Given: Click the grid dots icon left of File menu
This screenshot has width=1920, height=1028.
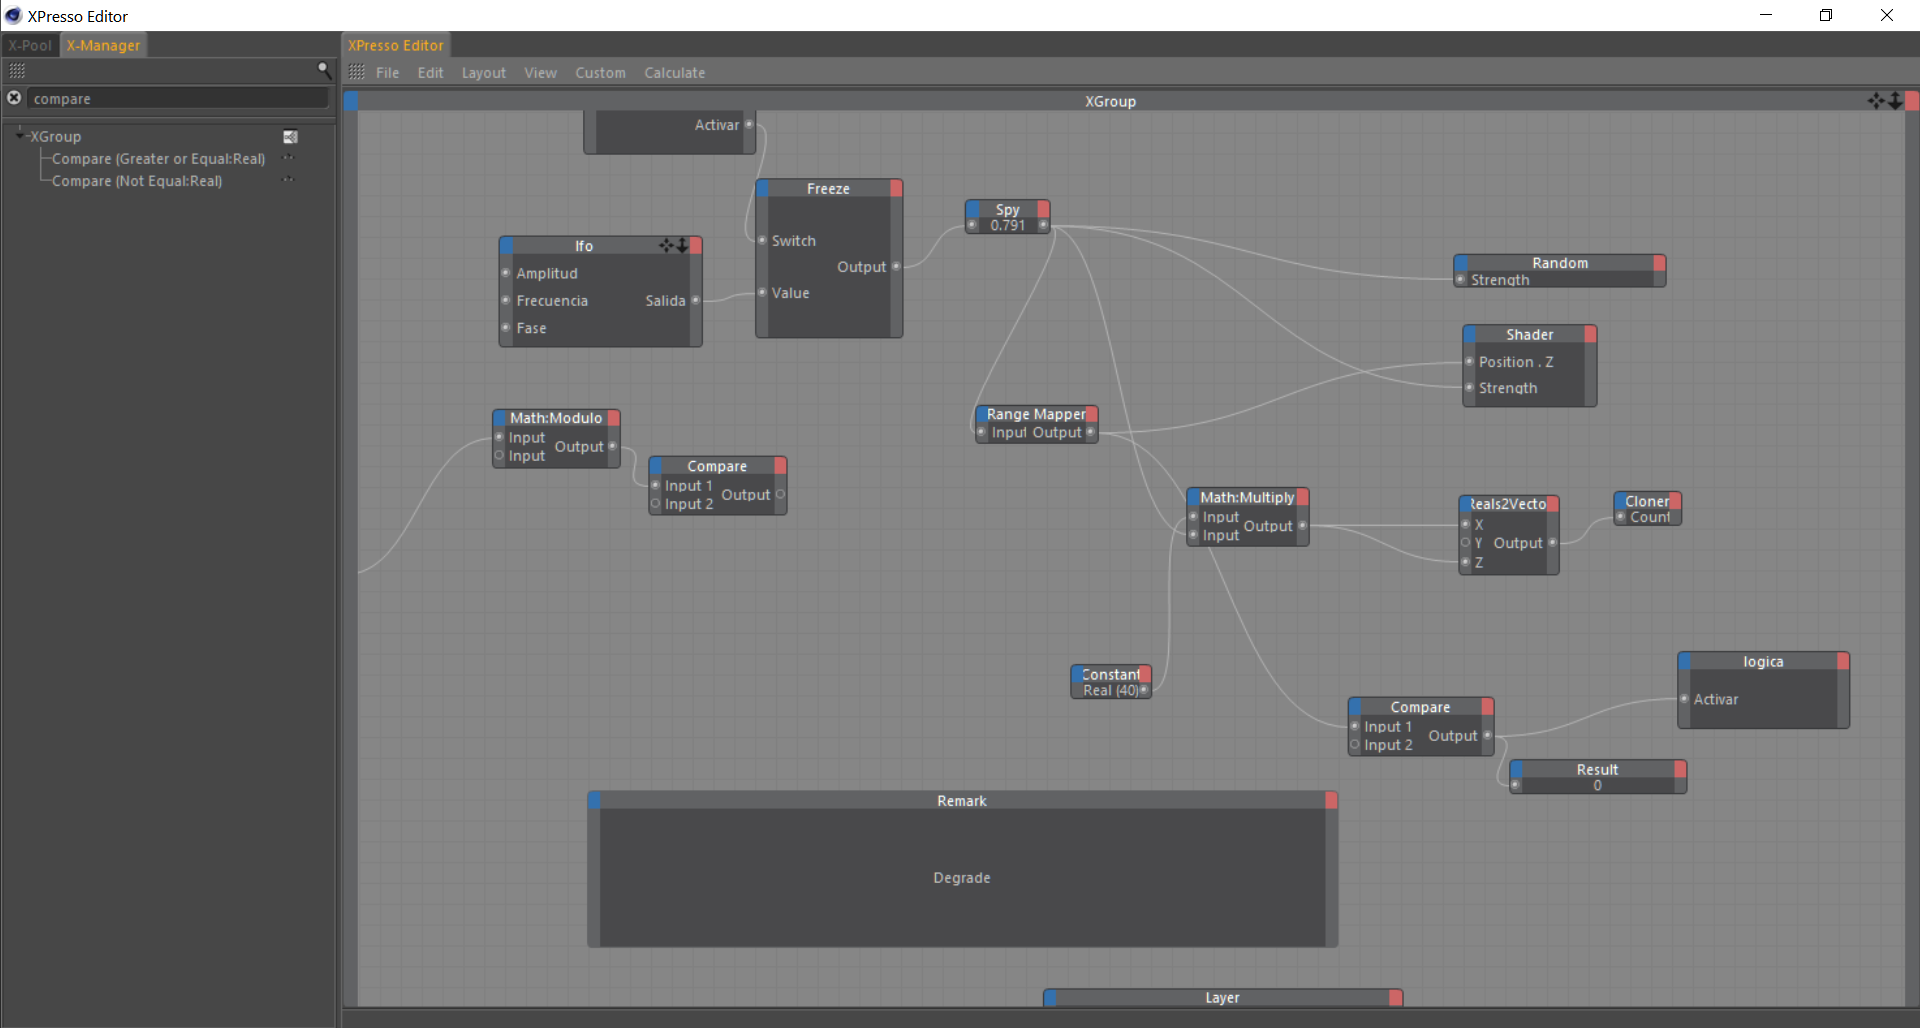Looking at the screenshot, I should click(x=356, y=72).
